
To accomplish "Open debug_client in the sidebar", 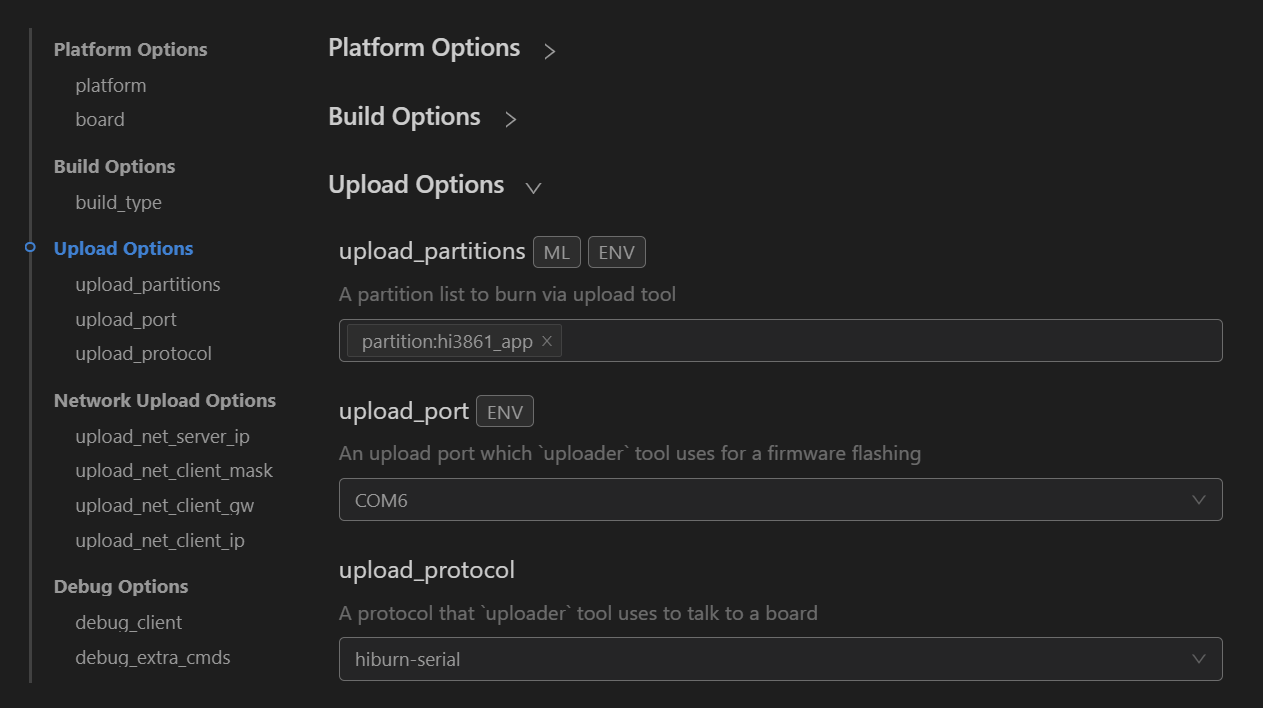I will (x=128, y=623).
